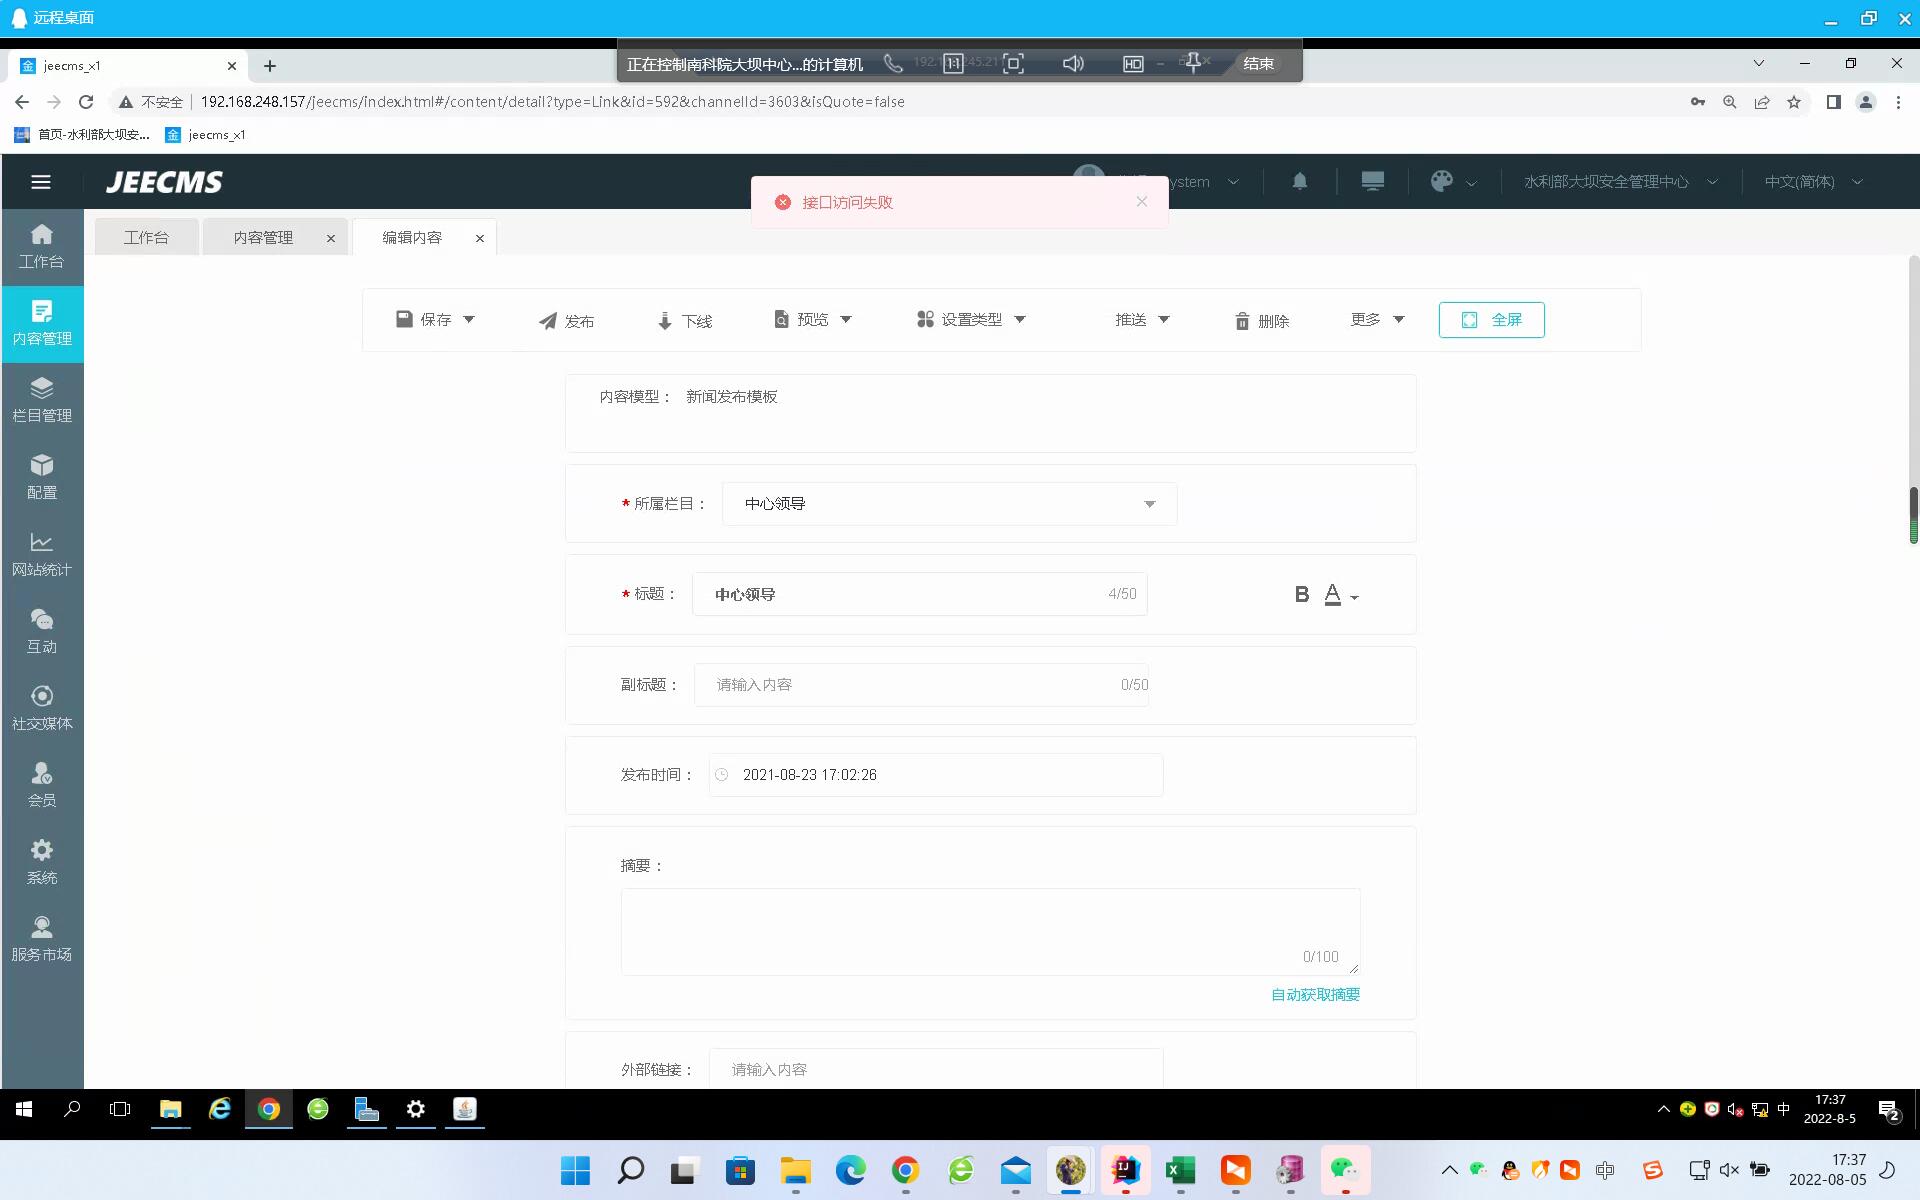Open 社交媒体 in the sidebar
This screenshot has width=1920, height=1200.
pyautogui.click(x=41, y=708)
